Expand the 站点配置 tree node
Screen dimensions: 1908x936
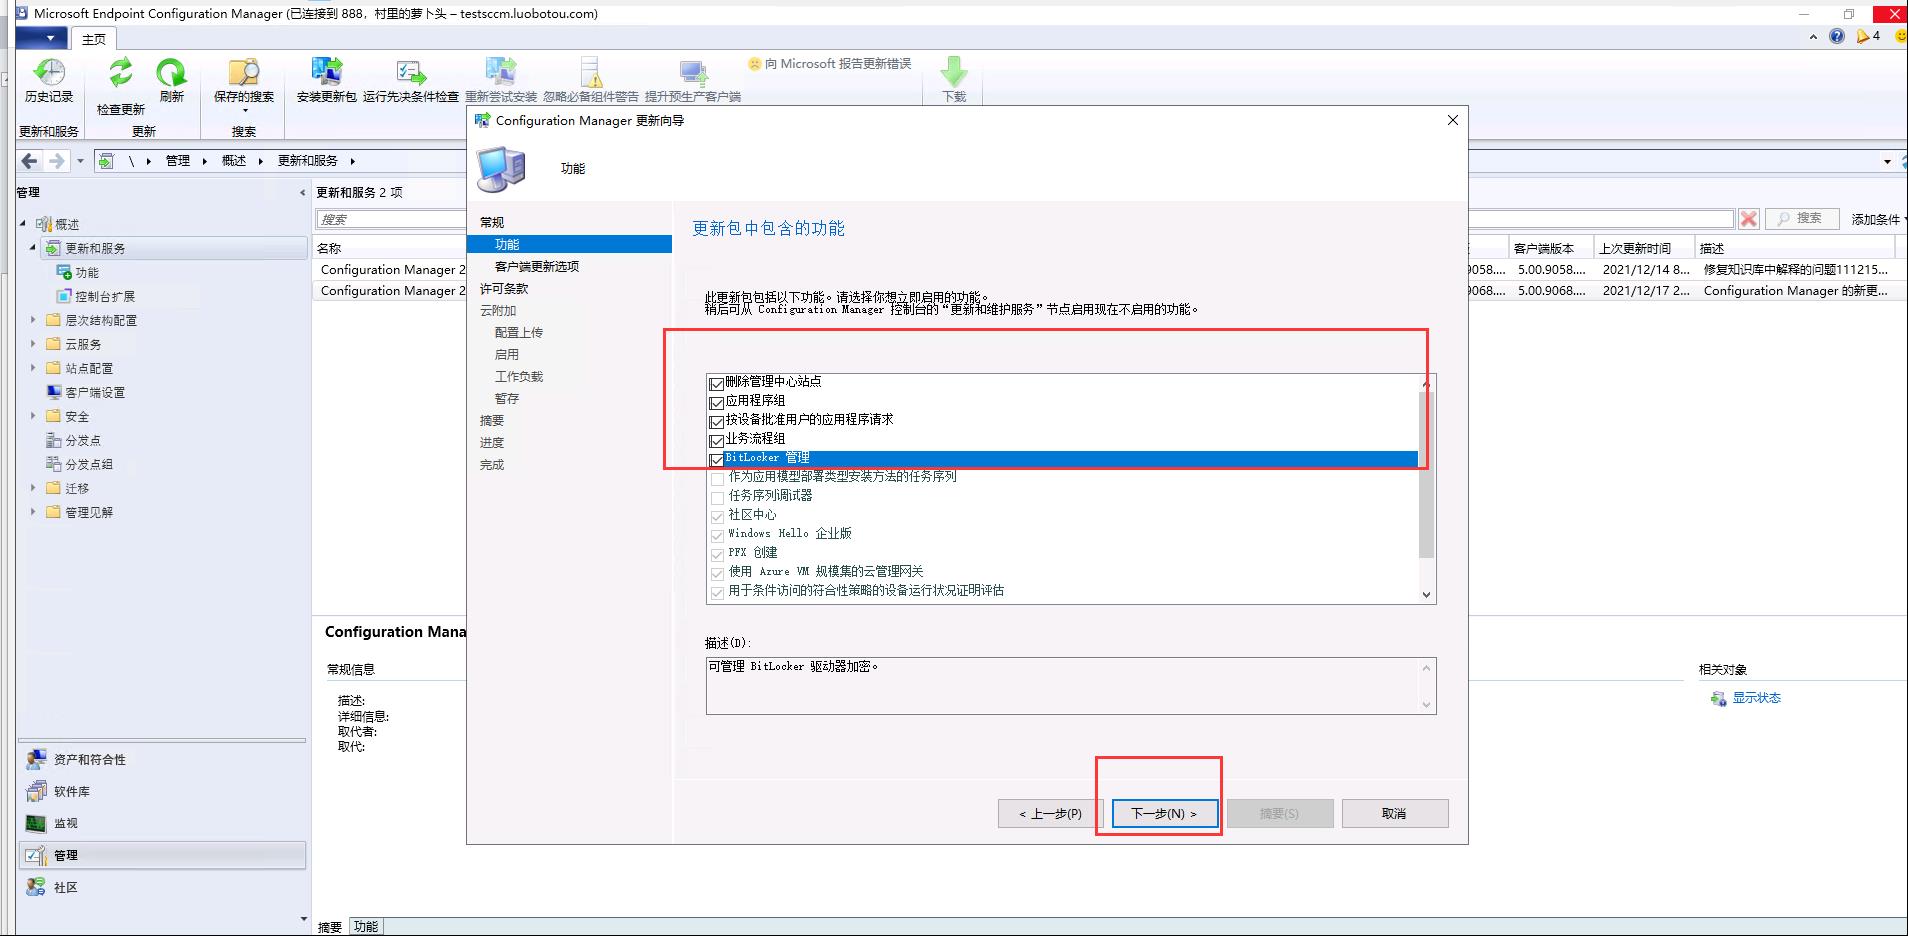coord(33,368)
